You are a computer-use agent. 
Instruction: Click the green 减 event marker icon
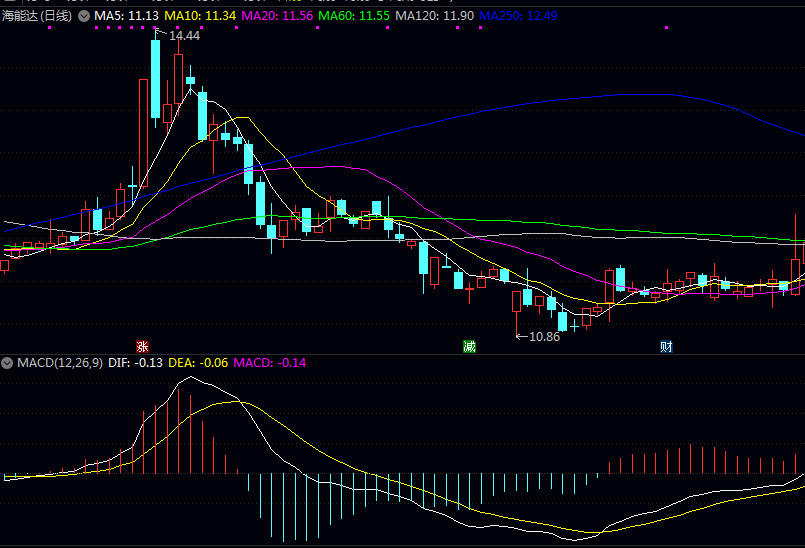[x=469, y=346]
